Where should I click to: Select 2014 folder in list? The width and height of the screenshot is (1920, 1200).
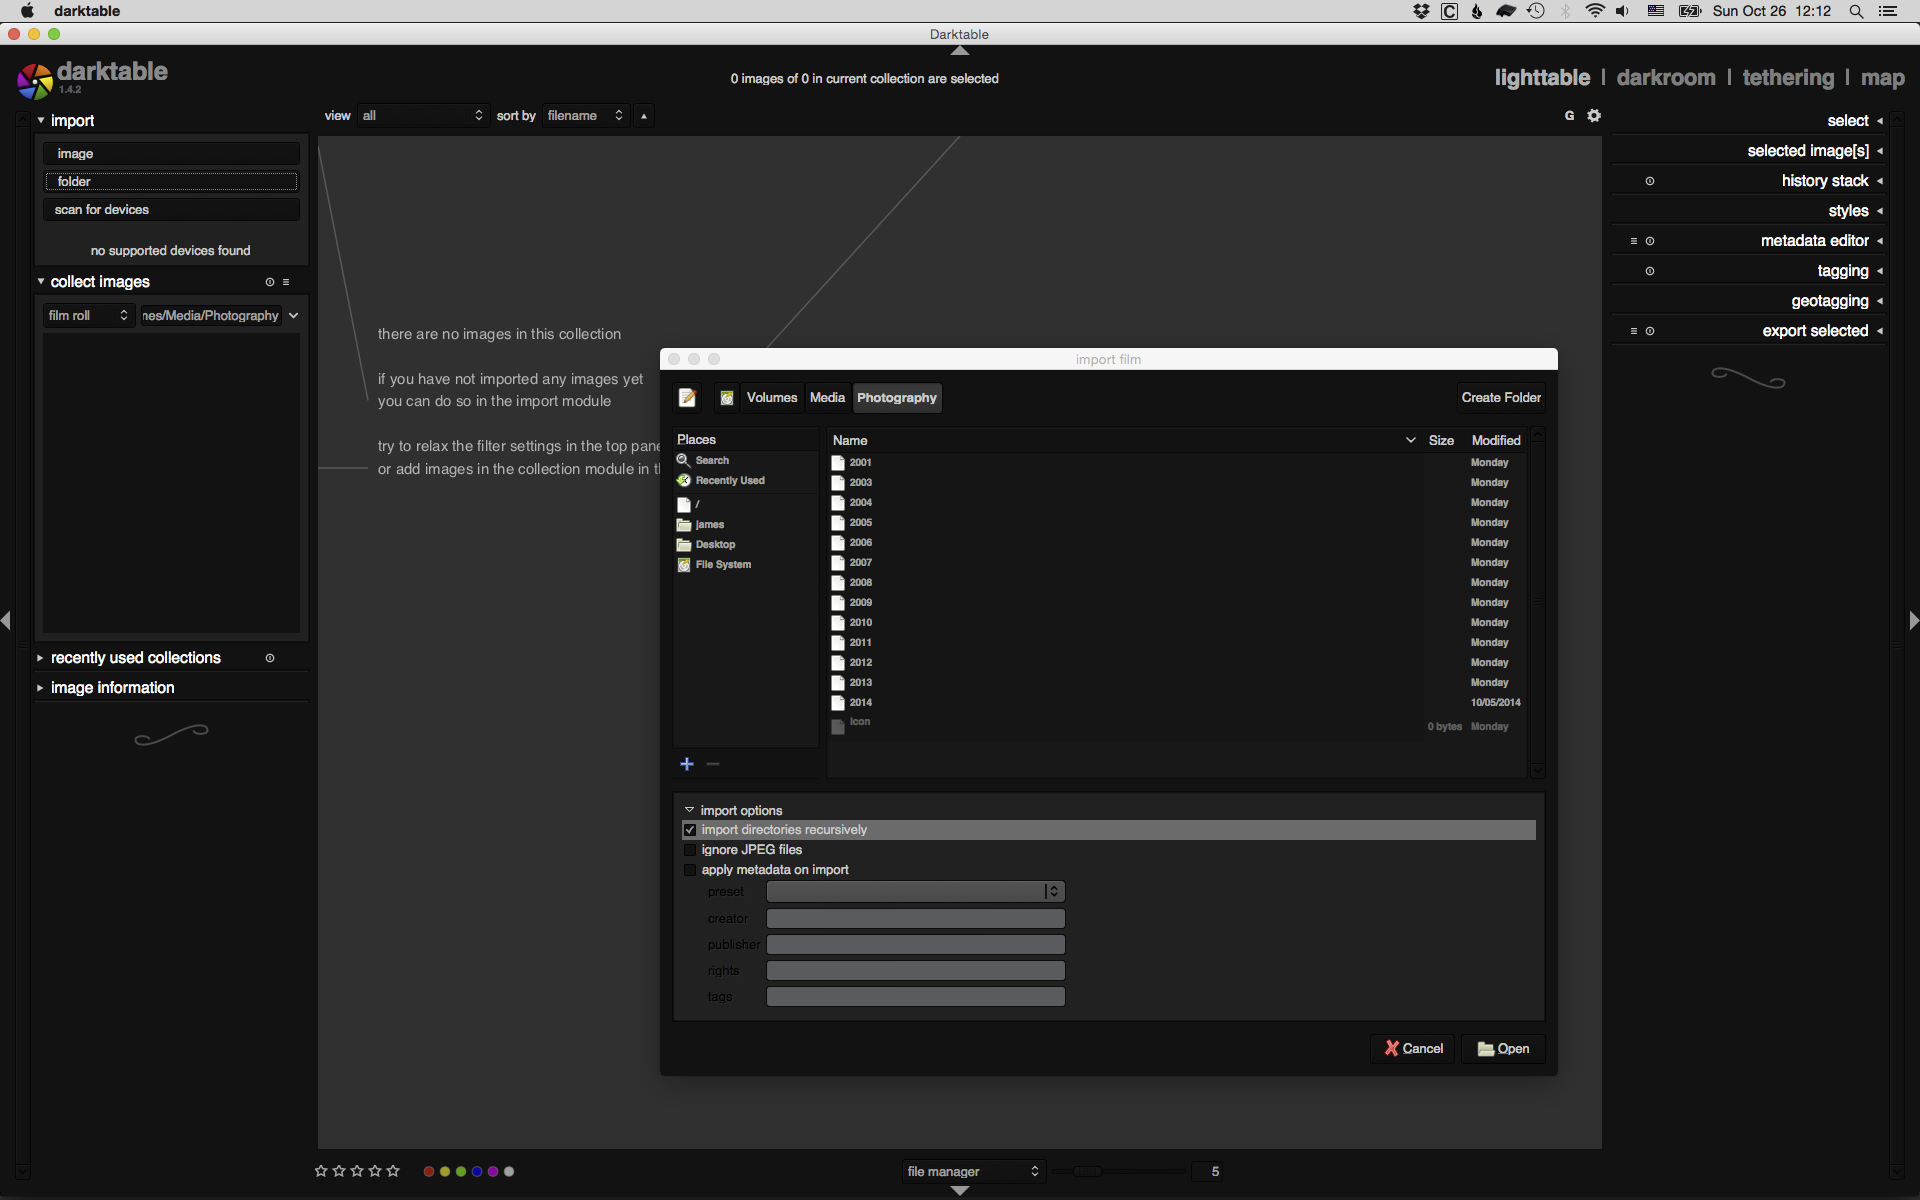[x=1176, y=702]
